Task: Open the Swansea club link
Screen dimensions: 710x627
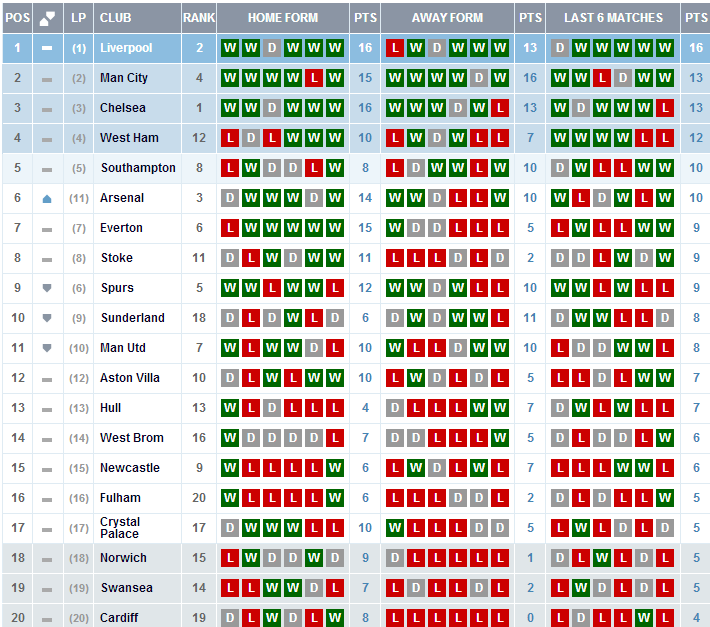Action: coord(127,588)
